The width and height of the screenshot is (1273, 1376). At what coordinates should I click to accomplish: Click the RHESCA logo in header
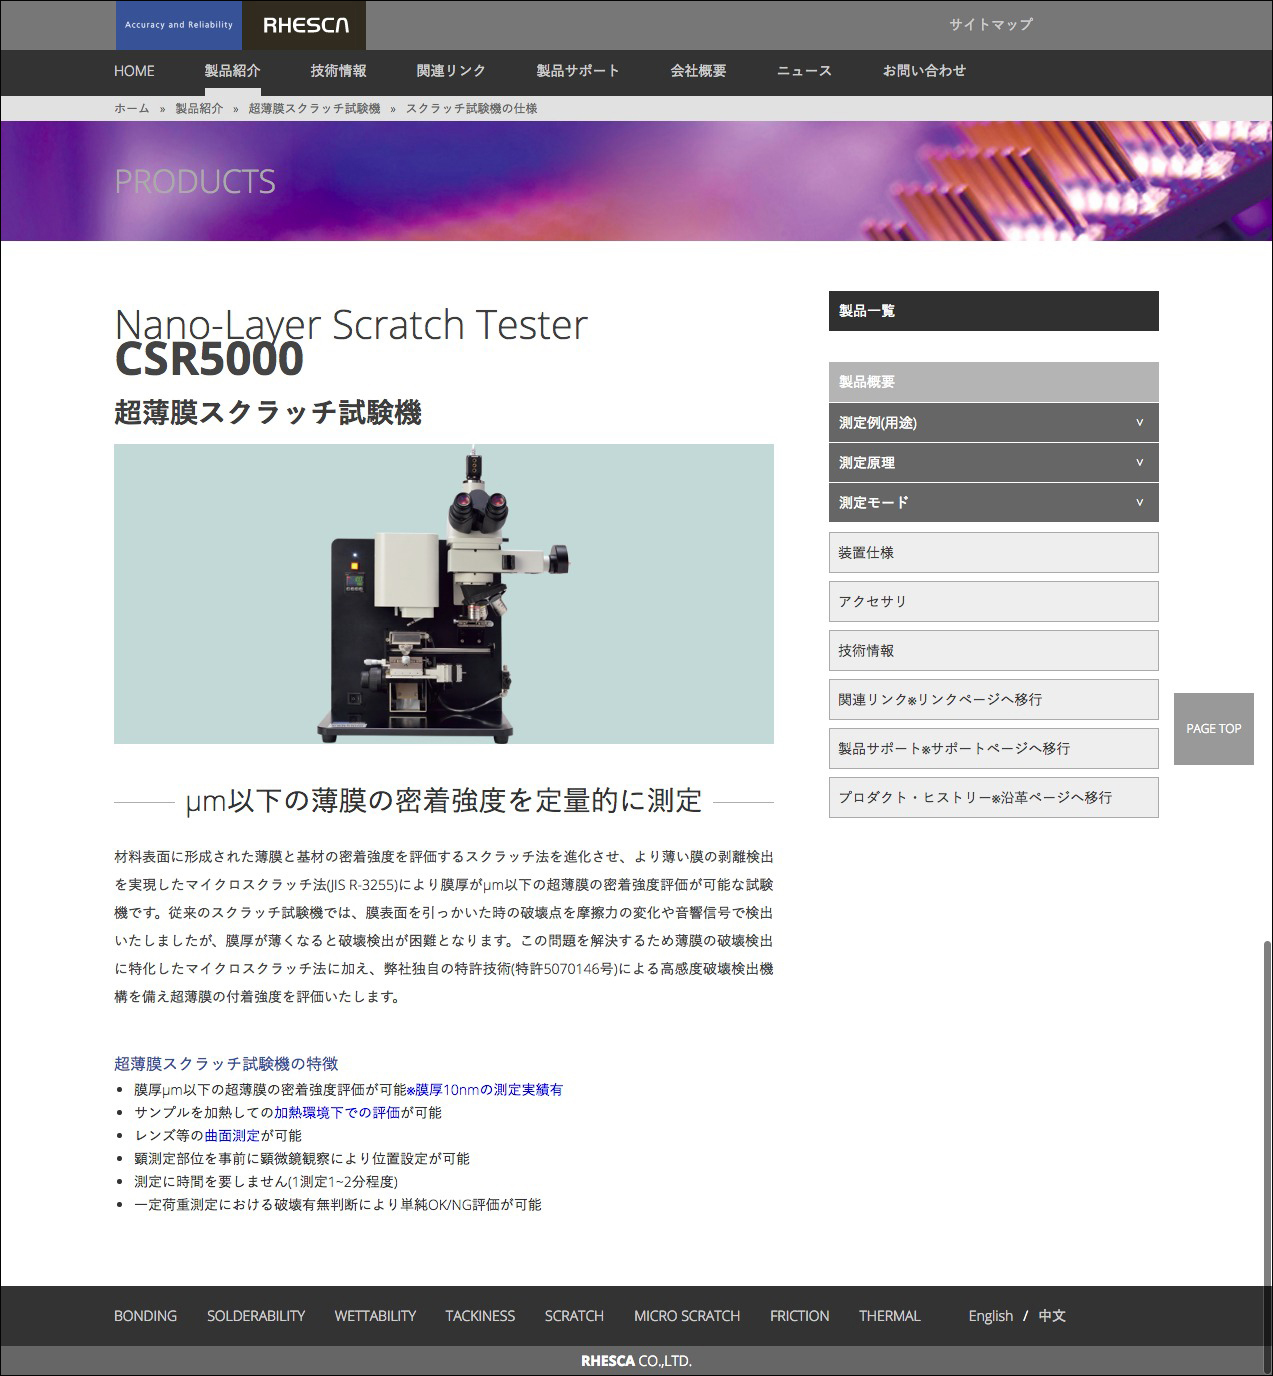point(305,25)
